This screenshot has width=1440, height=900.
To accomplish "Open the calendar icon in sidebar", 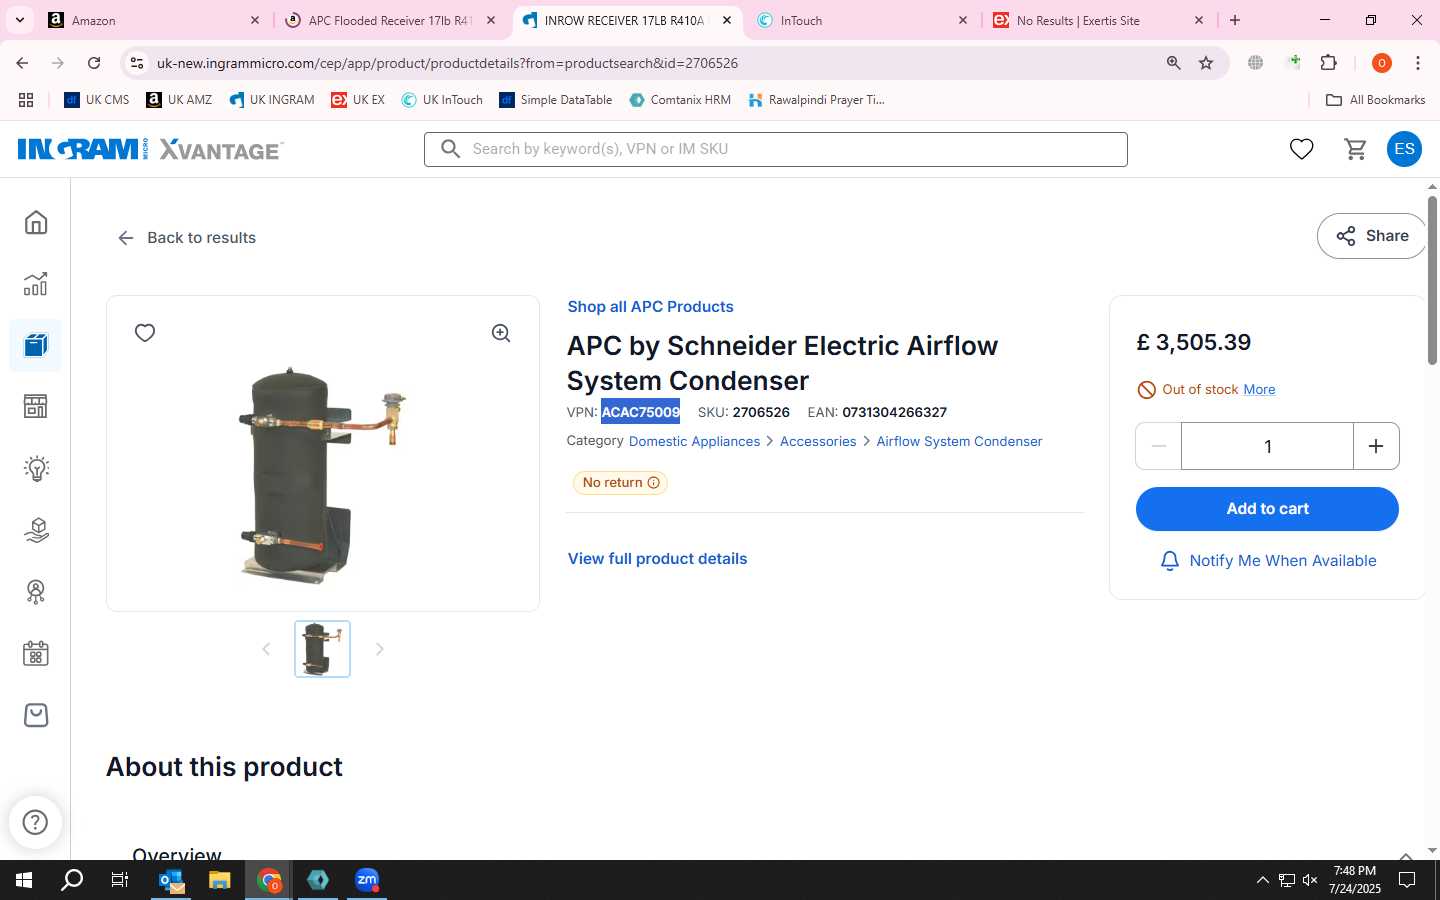I will pyautogui.click(x=36, y=654).
